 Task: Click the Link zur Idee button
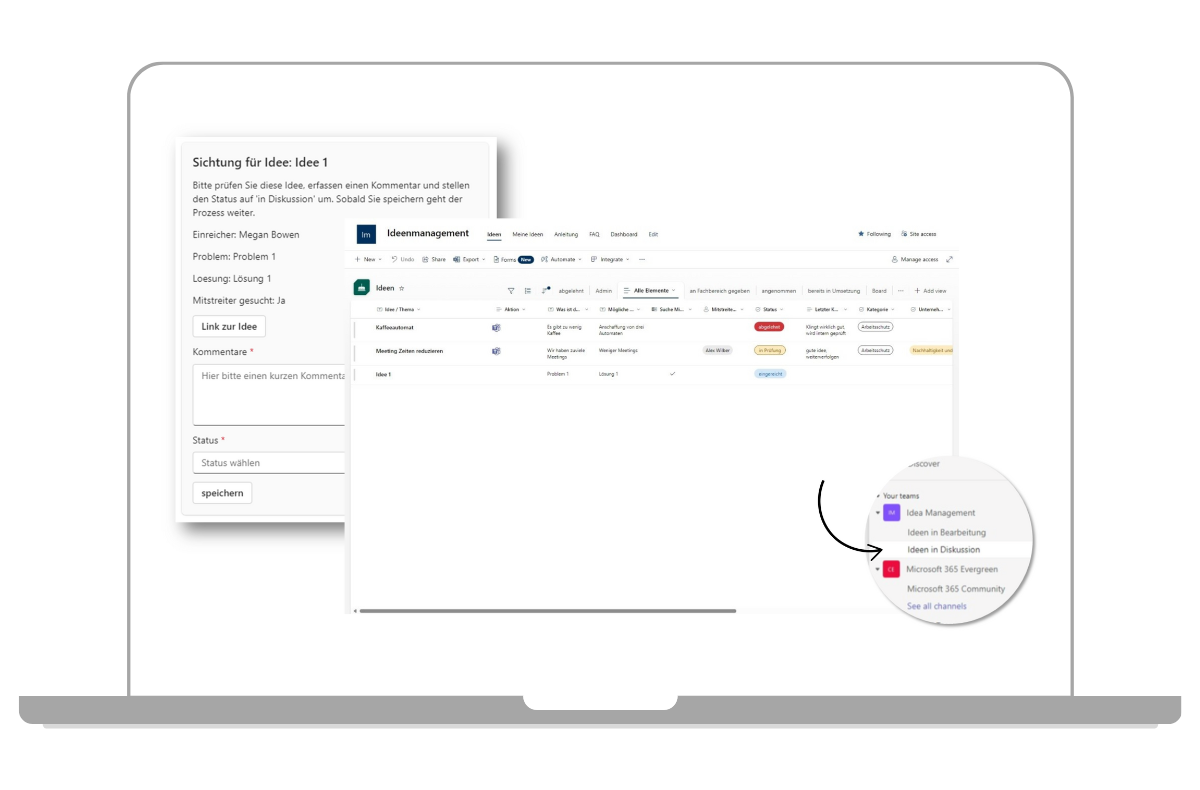click(x=229, y=327)
